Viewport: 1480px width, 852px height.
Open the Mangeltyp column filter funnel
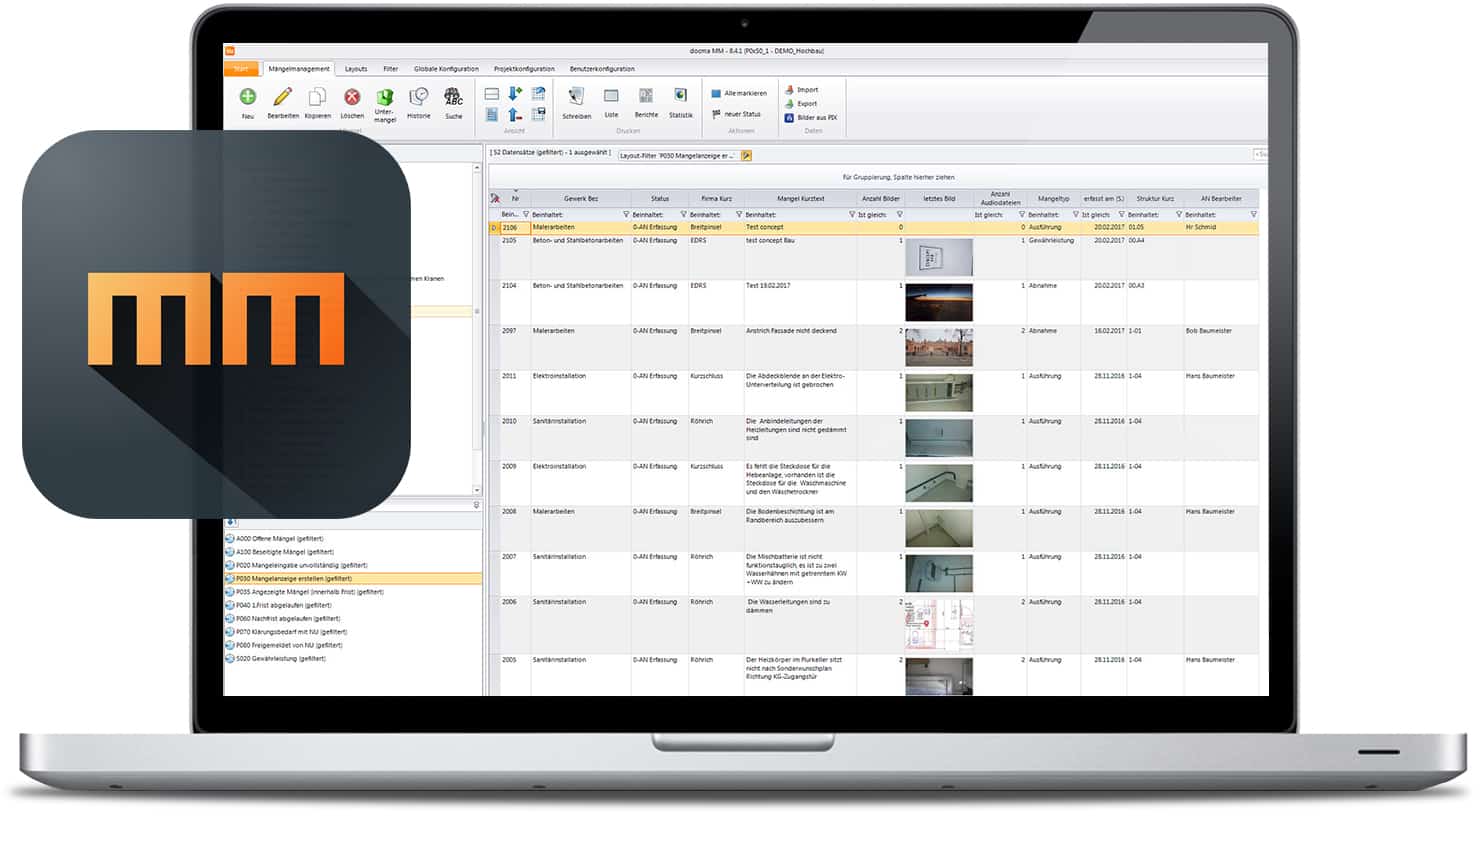pos(1075,215)
